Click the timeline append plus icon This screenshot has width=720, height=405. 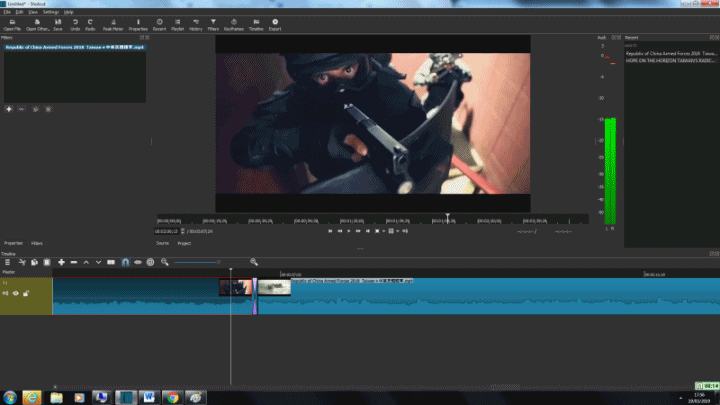pyautogui.click(x=61, y=262)
